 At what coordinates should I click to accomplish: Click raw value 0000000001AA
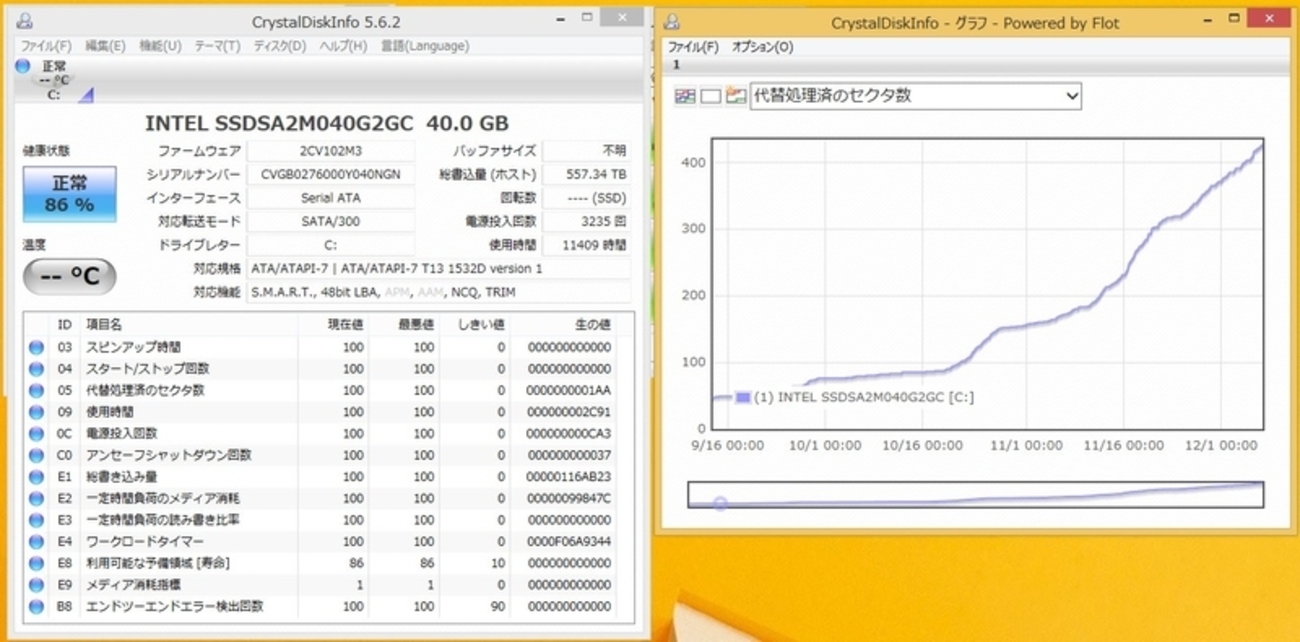click(x=568, y=390)
